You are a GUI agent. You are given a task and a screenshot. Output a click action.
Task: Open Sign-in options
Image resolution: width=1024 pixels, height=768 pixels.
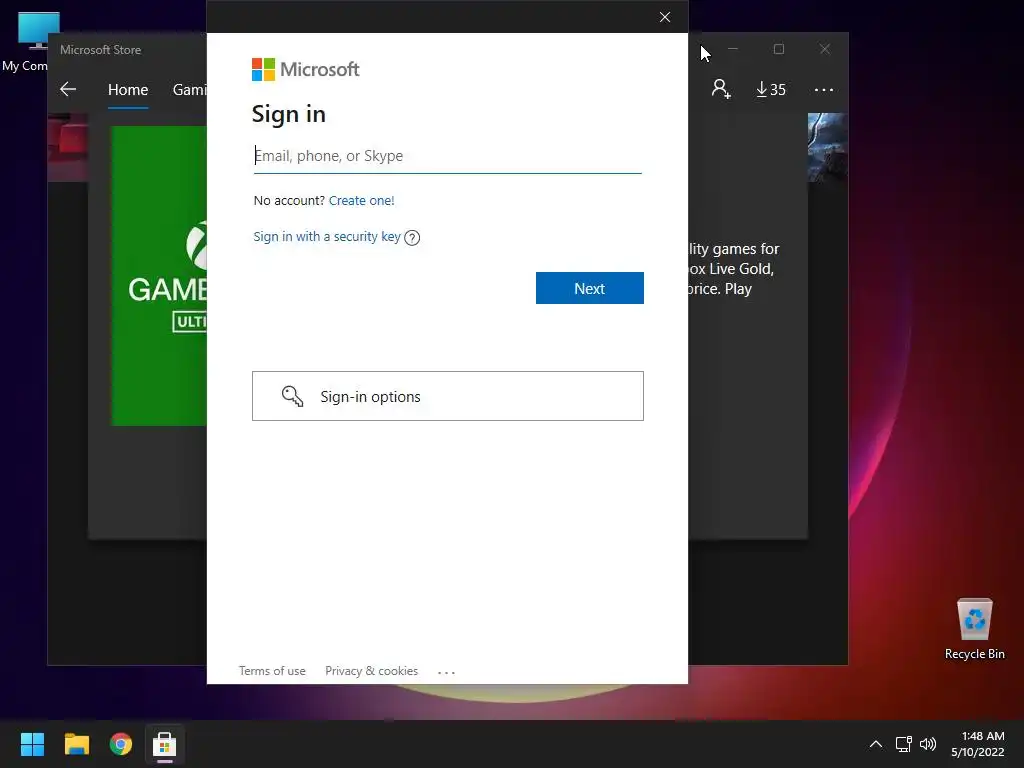click(448, 396)
